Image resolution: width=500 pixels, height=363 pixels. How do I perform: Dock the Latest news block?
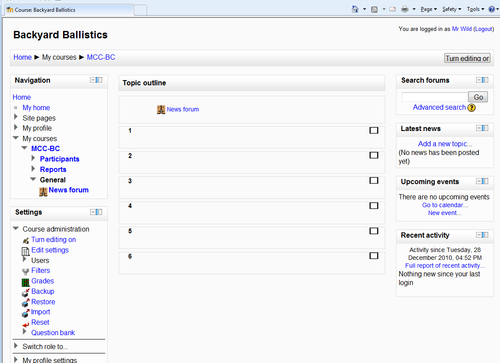(485, 128)
